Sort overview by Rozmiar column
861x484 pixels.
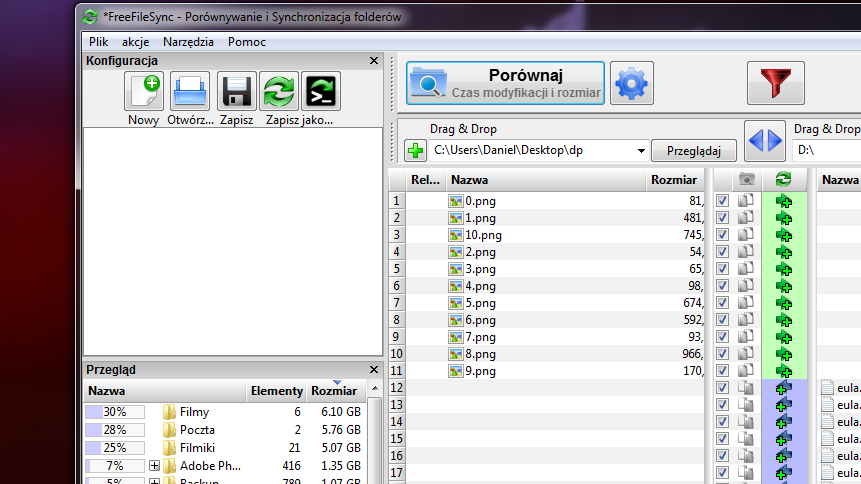point(334,391)
